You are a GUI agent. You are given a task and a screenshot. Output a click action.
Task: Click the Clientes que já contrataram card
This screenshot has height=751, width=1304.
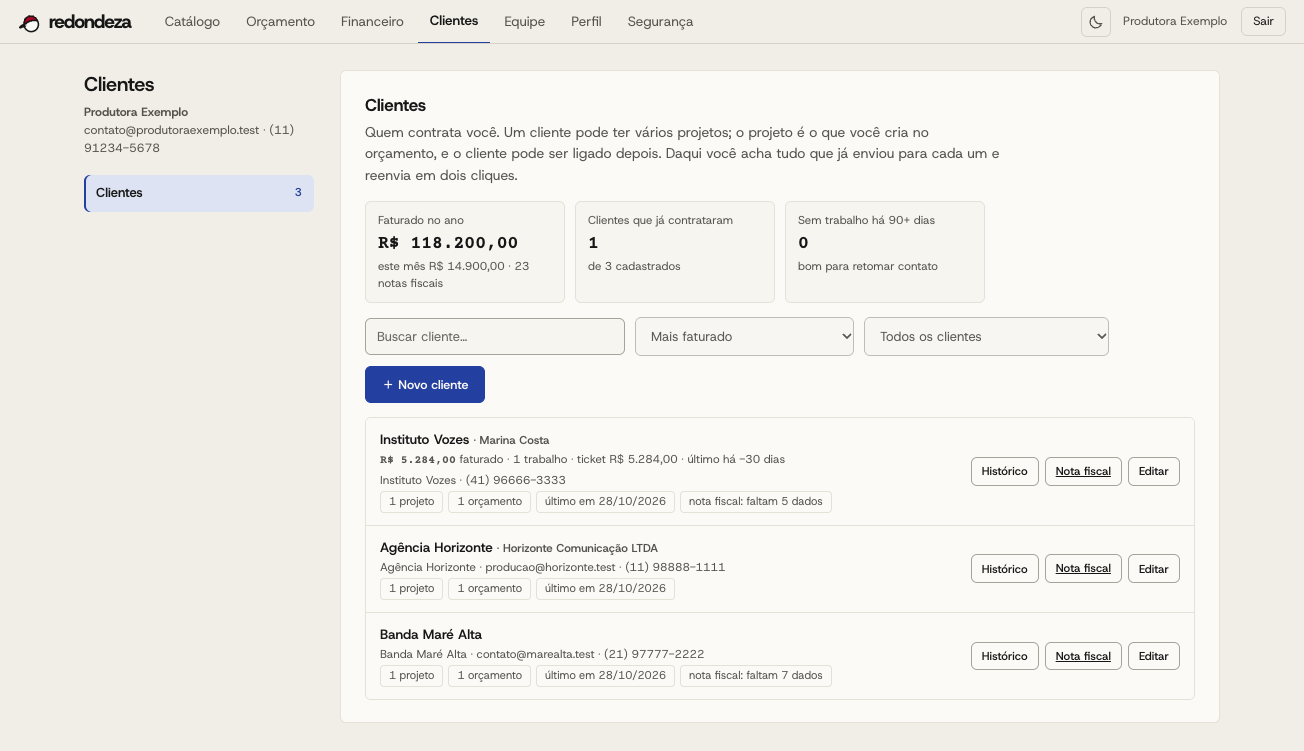675,252
